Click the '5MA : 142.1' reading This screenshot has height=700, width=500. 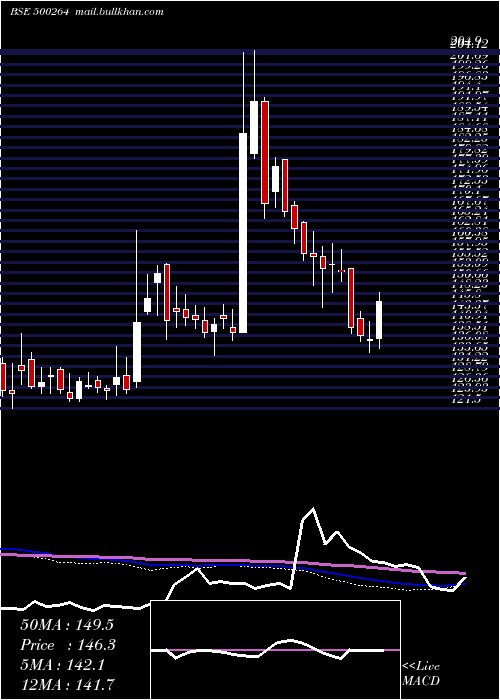coord(62,665)
